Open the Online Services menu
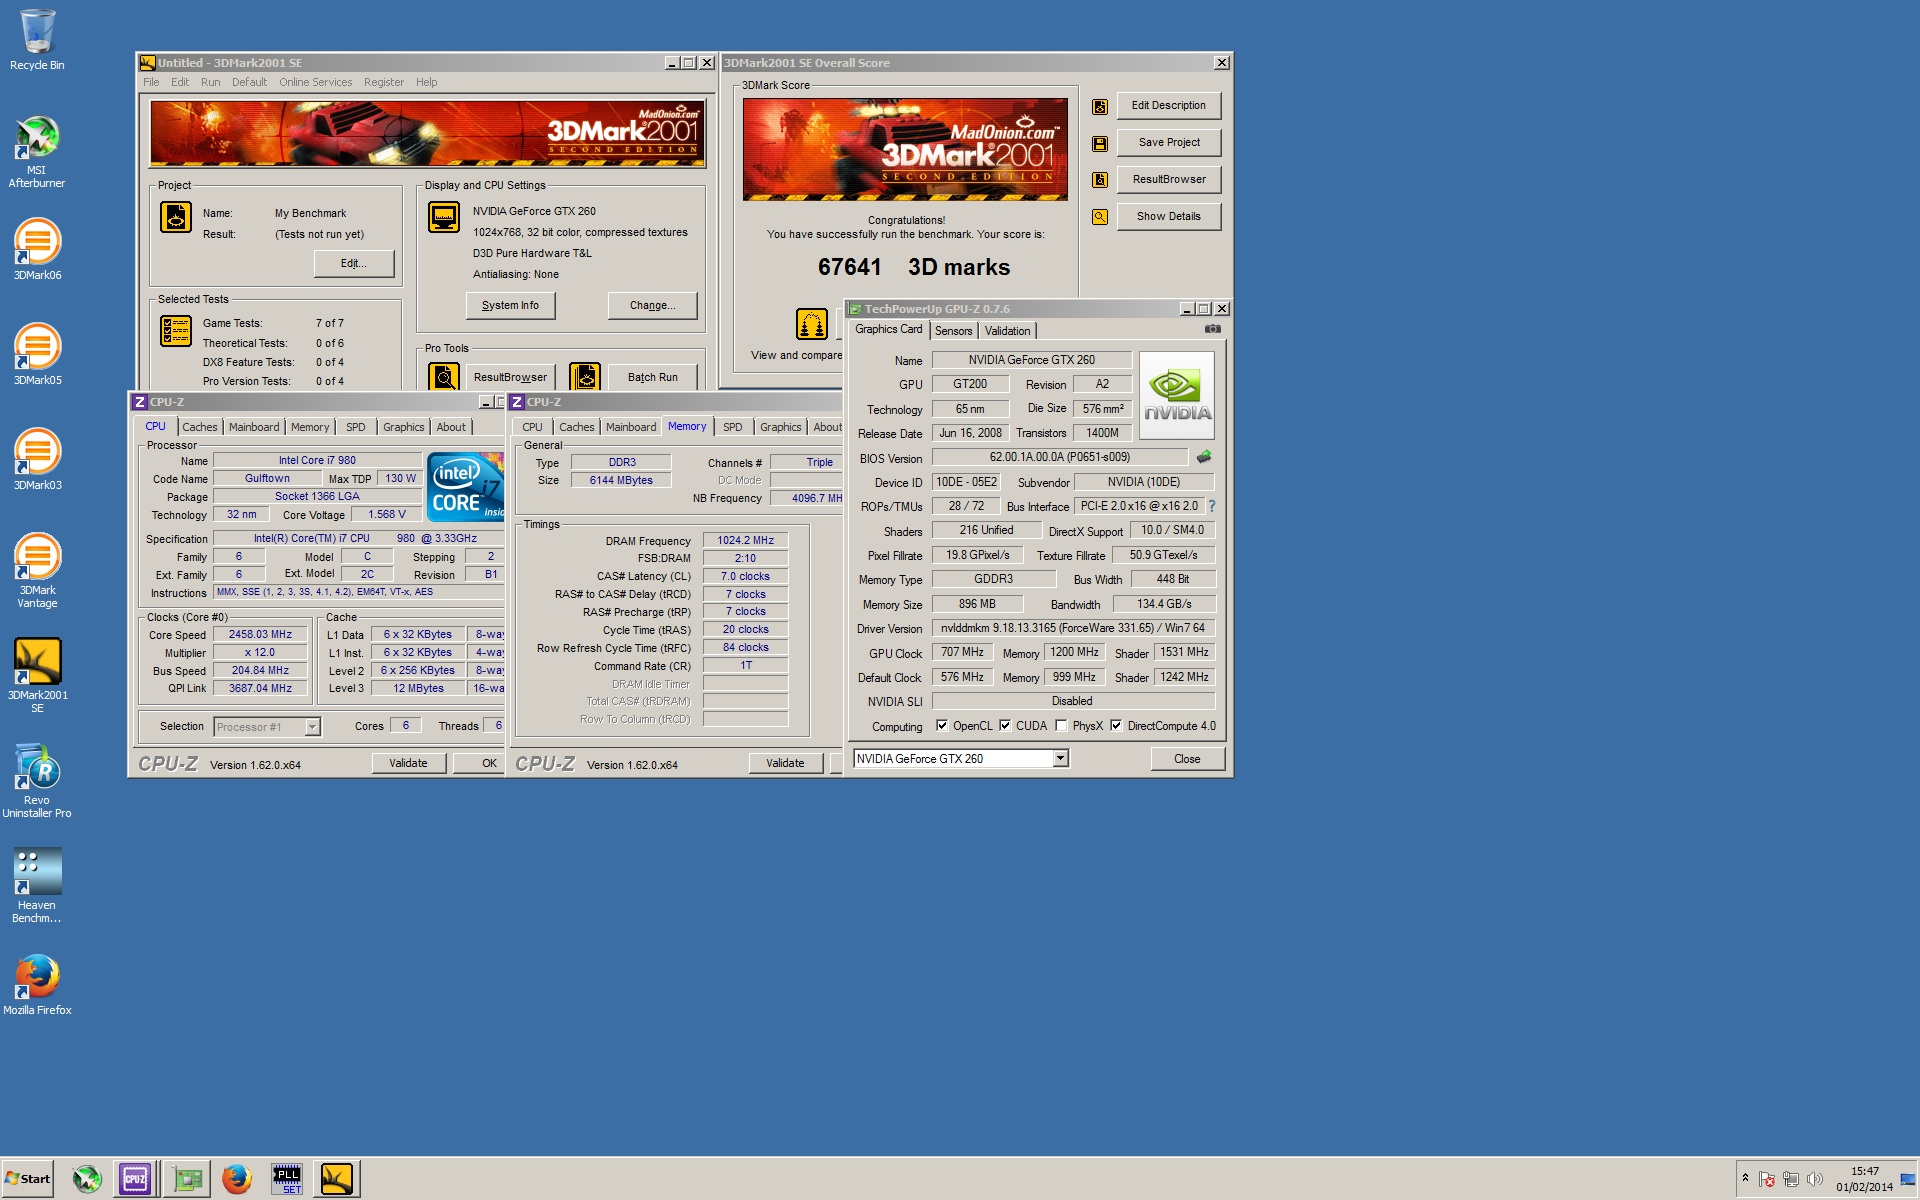The width and height of the screenshot is (1920, 1200). (316, 82)
